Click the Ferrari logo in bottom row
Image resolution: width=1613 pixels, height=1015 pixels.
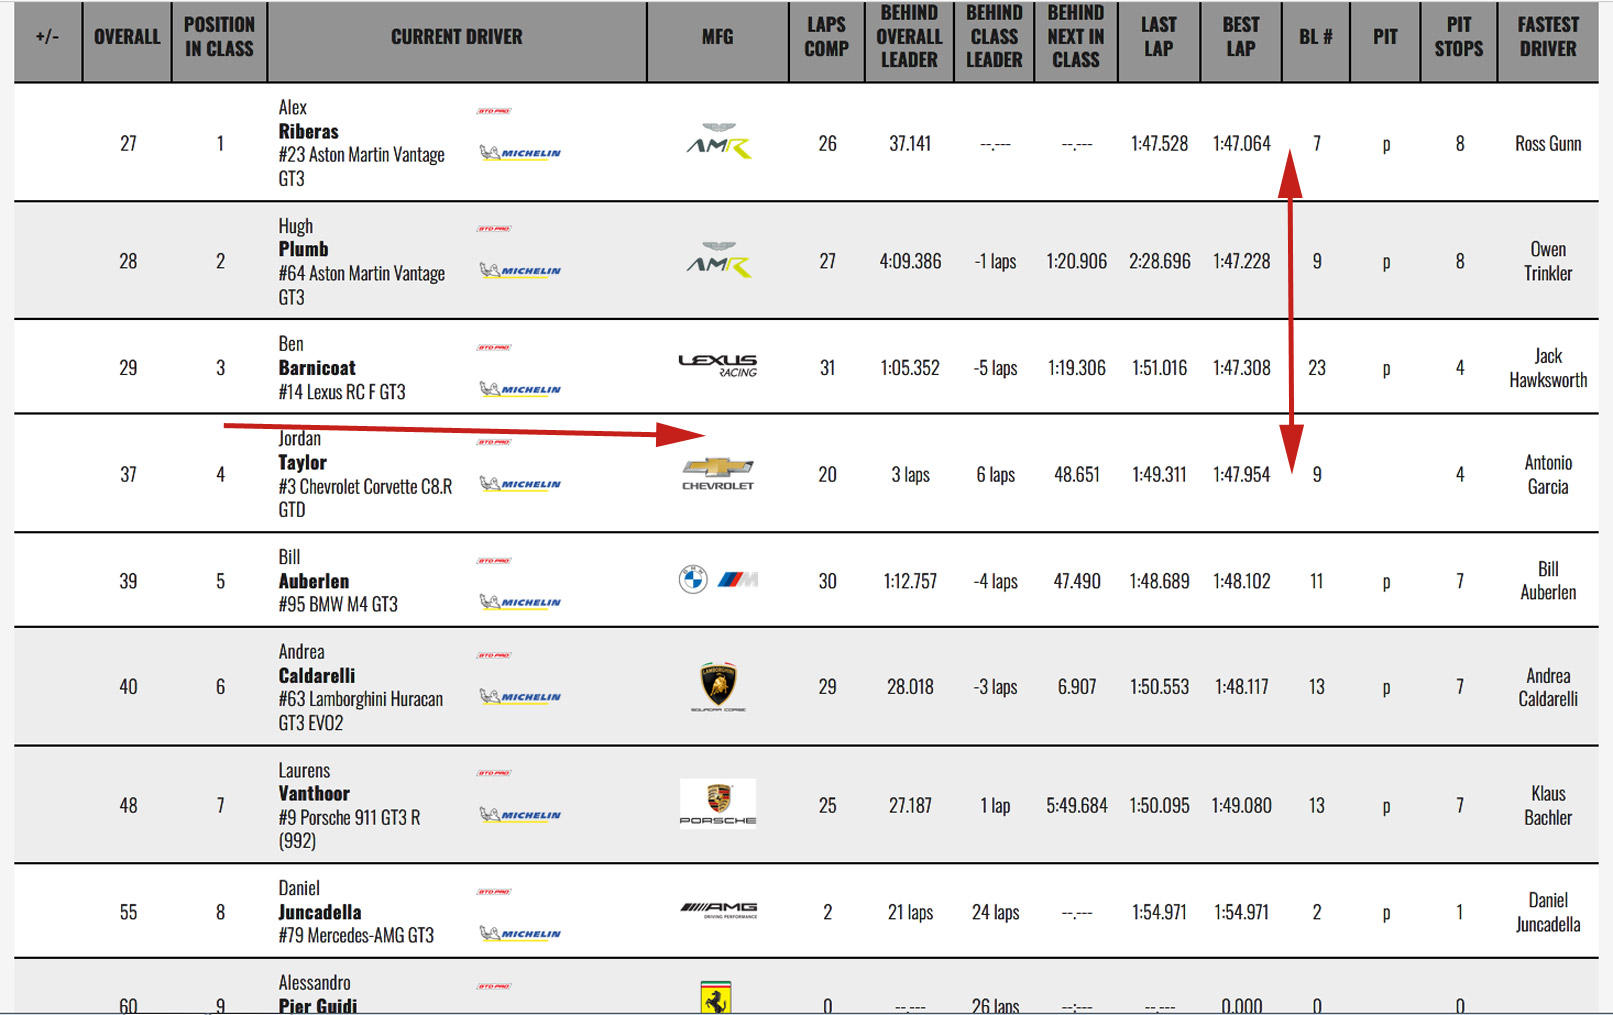(715, 998)
